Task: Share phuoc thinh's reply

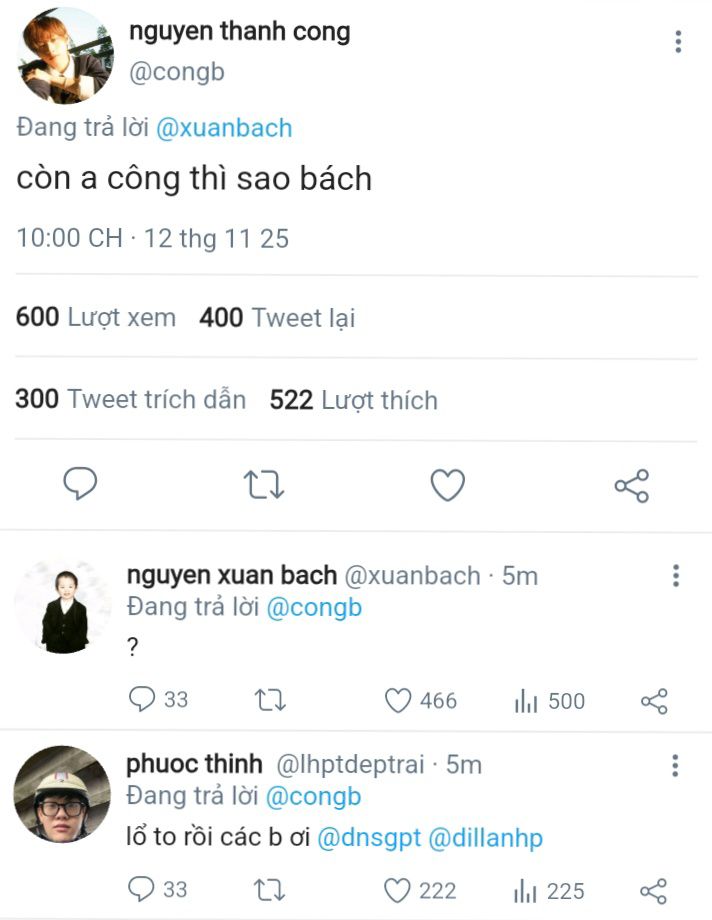Action: pos(653,891)
